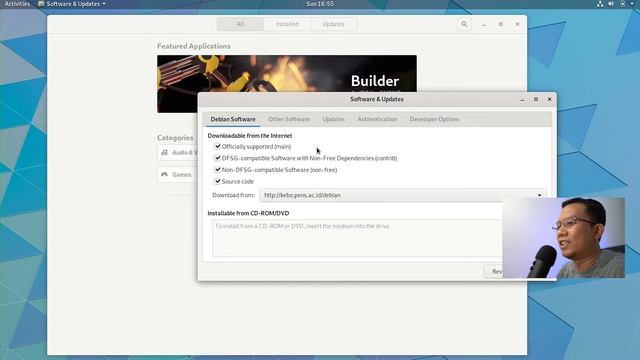This screenshot has width=640, height=360.
Task: Toggle the Source code checkbox
Action: click(x=217, y=181)
